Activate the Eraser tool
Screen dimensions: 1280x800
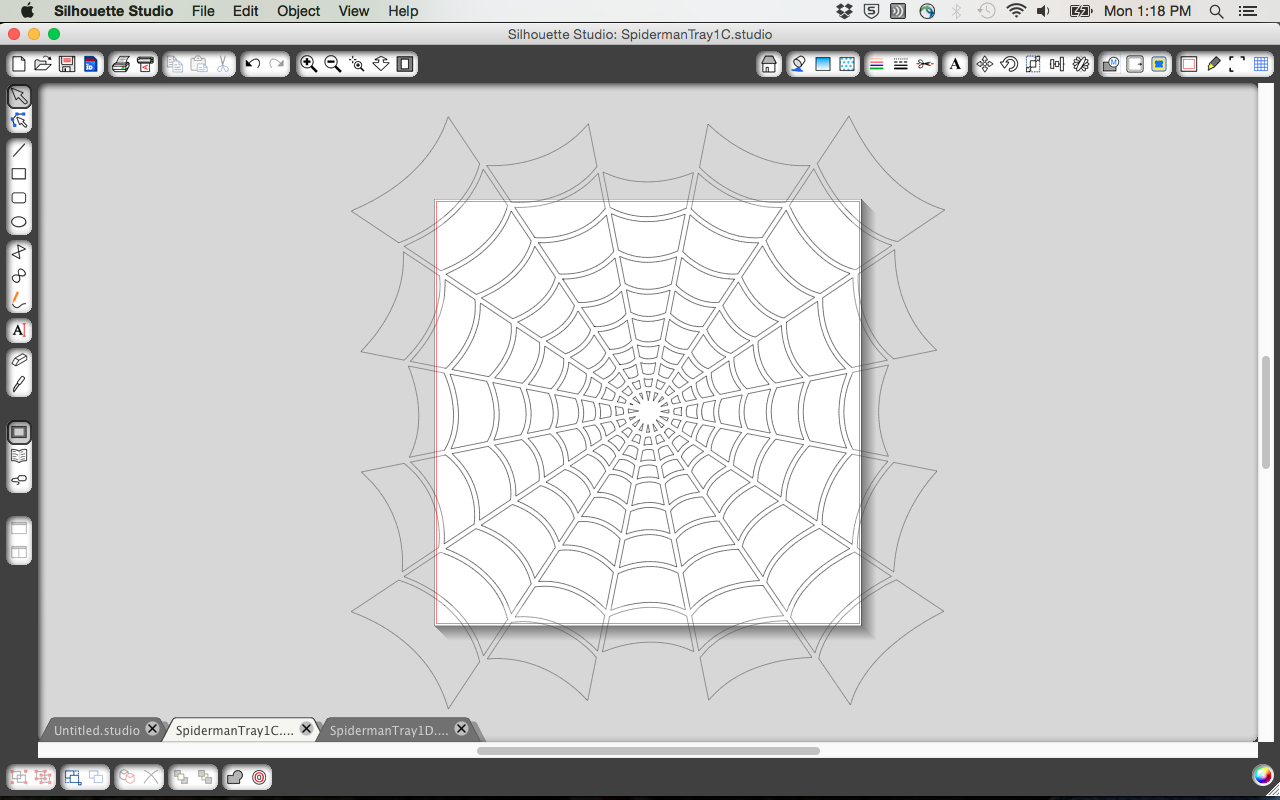(19, 360)
